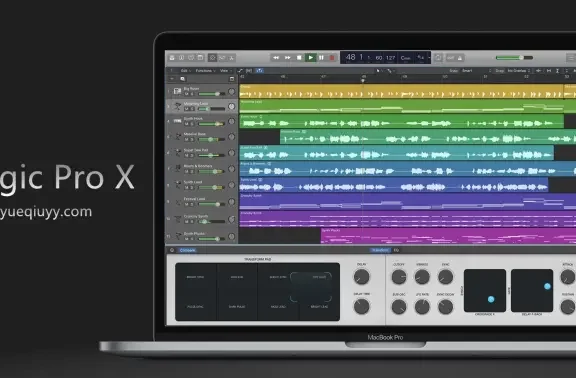Viewport: 576px width, 378px height.
Task: Toggle the Smart Controls icon
Action: [212, 58]
